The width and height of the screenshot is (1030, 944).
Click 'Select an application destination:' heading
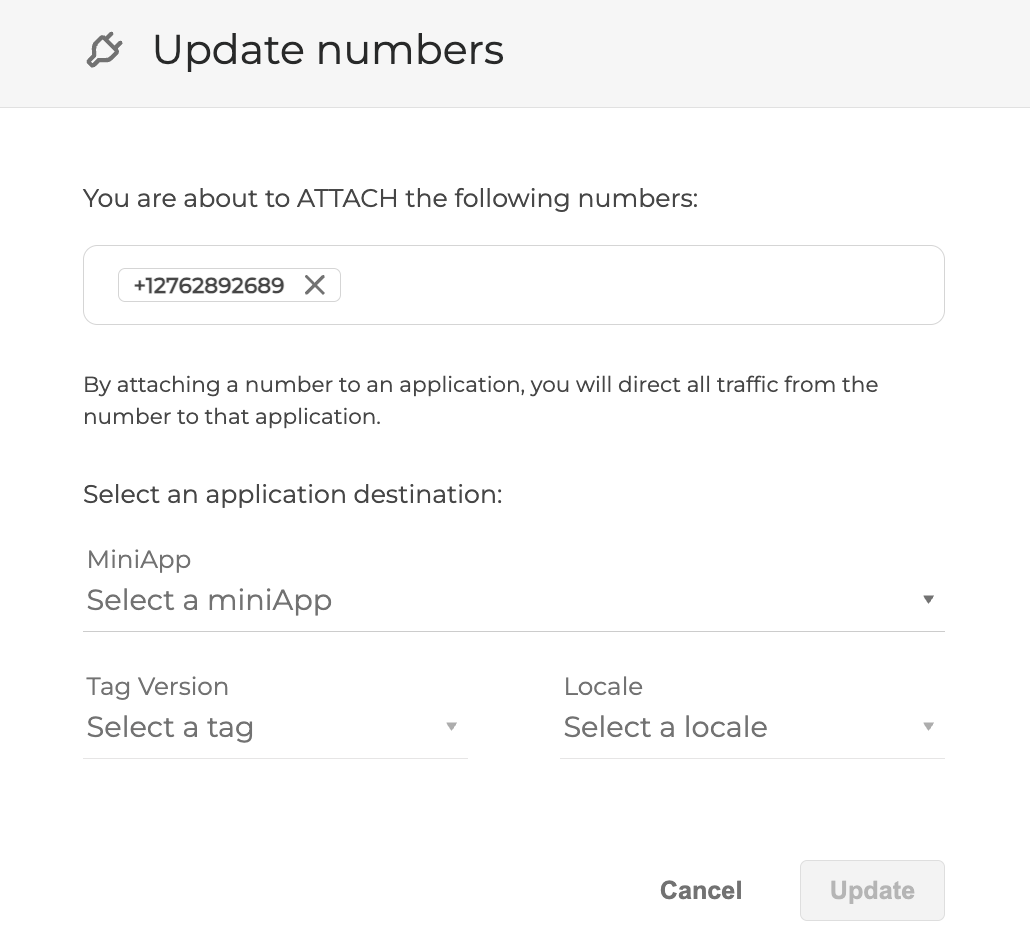tap(292, 494)
